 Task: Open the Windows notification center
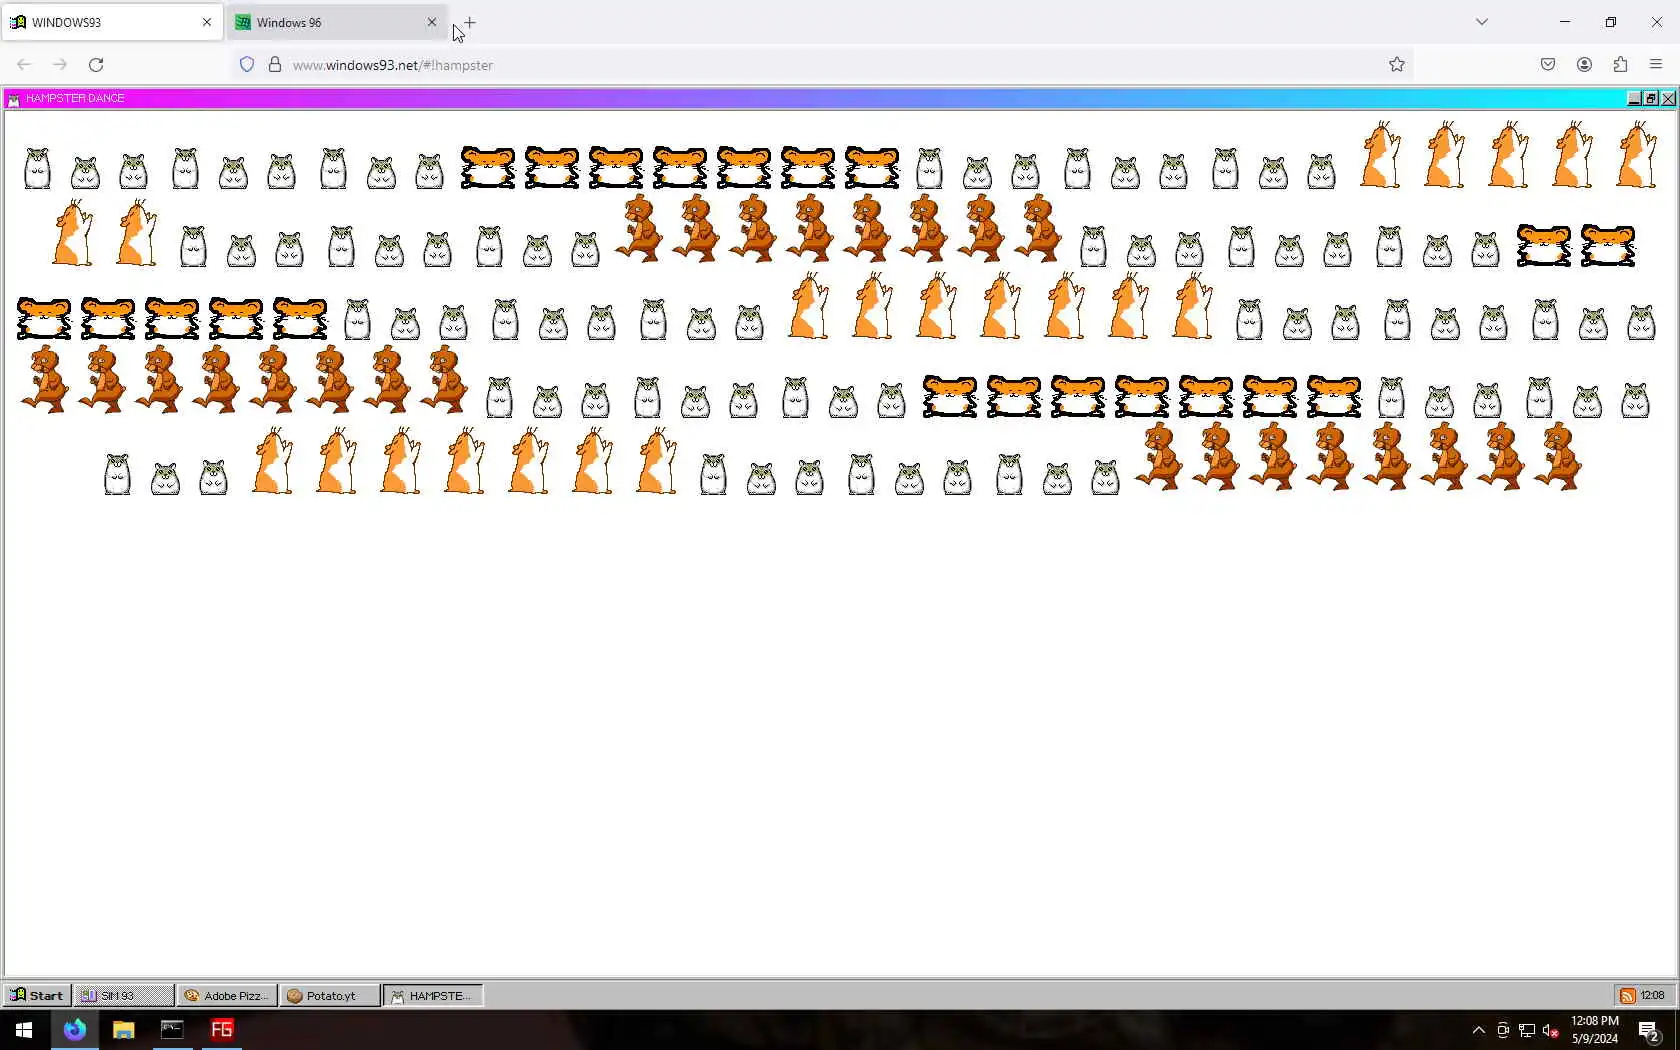coord(1650,1030)
